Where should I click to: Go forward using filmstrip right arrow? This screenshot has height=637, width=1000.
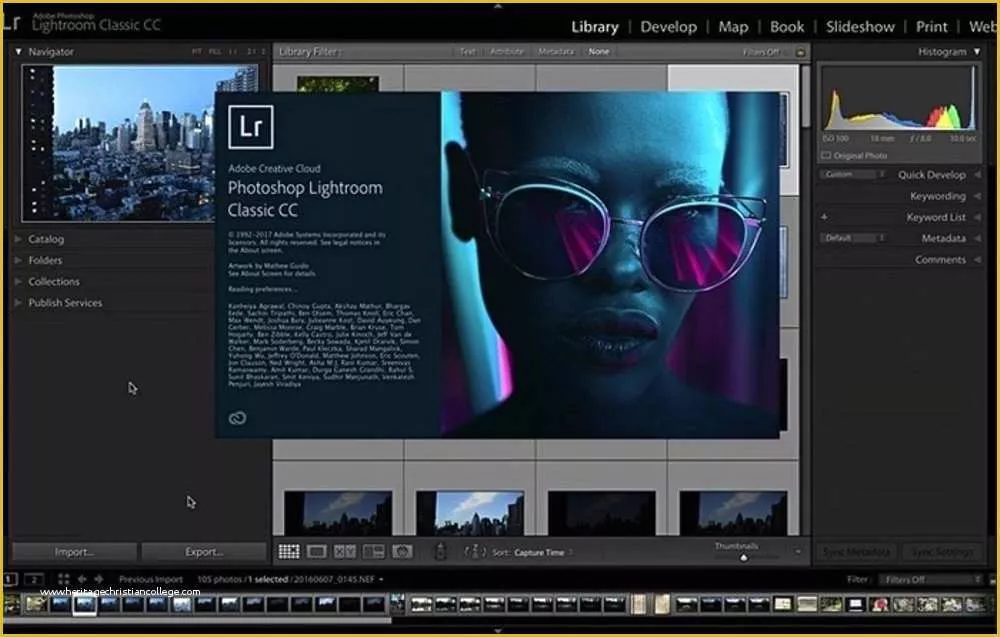coord(99,579)
